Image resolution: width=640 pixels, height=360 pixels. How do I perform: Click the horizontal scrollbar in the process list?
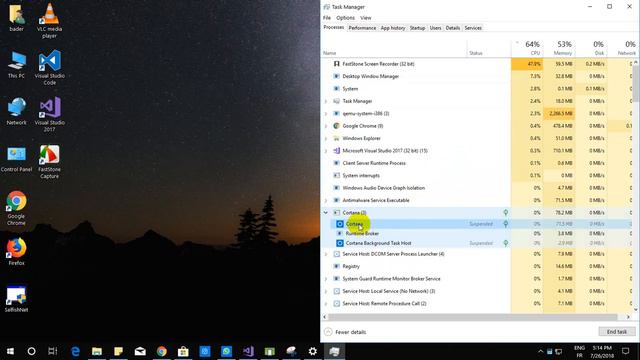[473, 317]
